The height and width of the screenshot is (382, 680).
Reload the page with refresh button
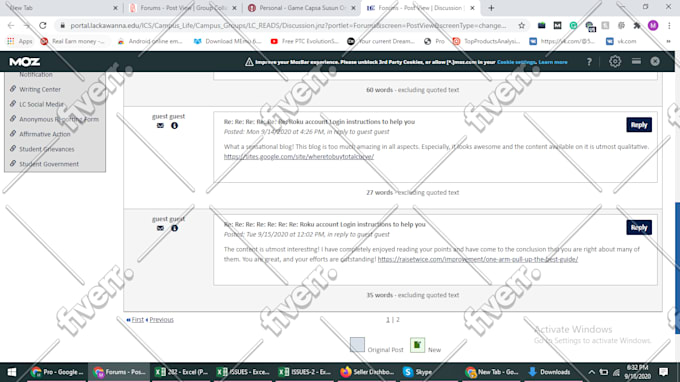coord(42,26)
